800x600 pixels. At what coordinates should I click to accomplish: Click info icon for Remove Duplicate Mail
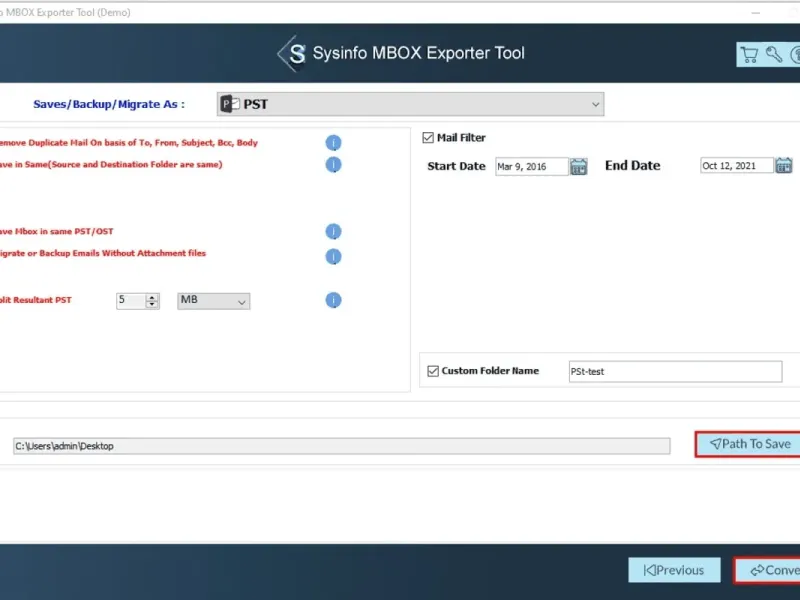click(x=333, y=143)
